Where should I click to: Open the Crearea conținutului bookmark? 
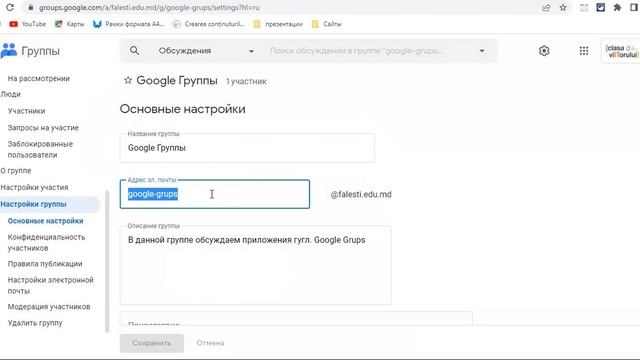208,24
